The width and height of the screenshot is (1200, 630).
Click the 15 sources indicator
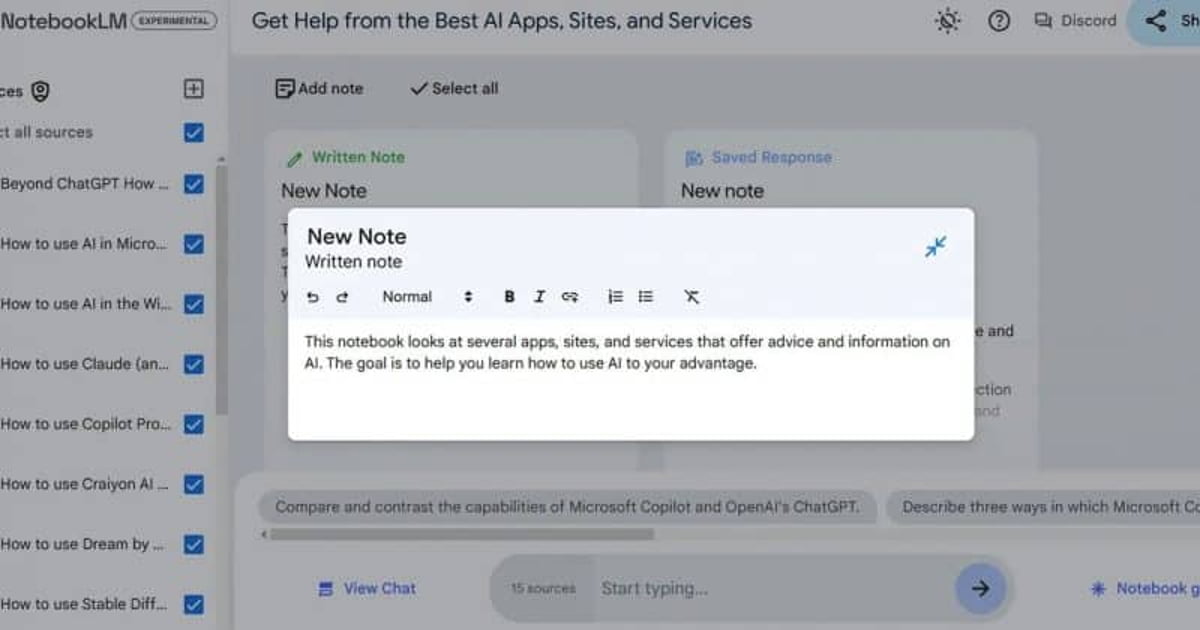(x=543, y=589)
